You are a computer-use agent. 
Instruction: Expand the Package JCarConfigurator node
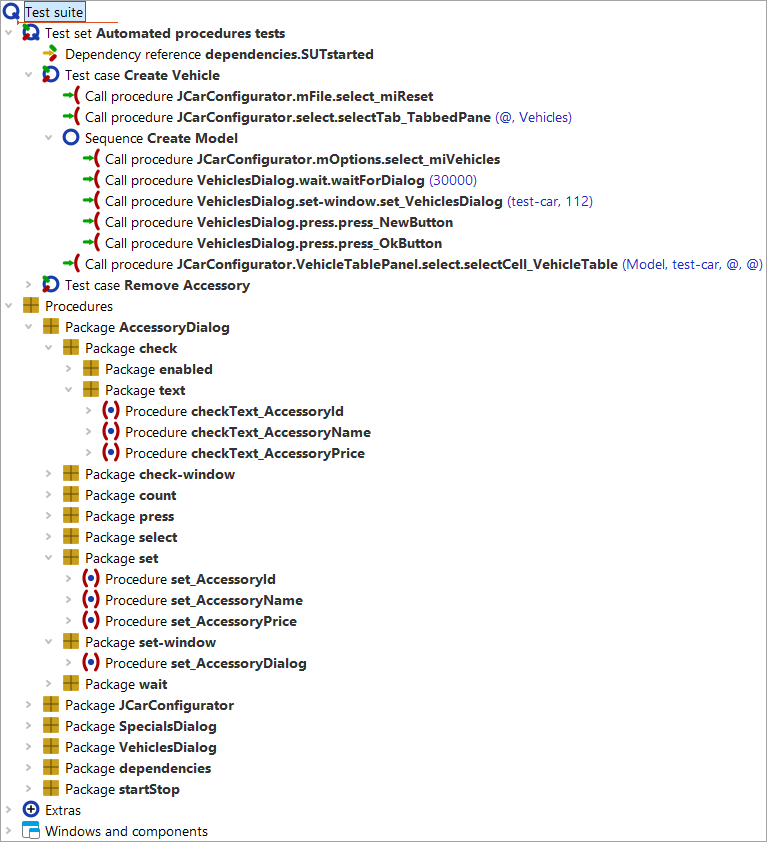29,705
